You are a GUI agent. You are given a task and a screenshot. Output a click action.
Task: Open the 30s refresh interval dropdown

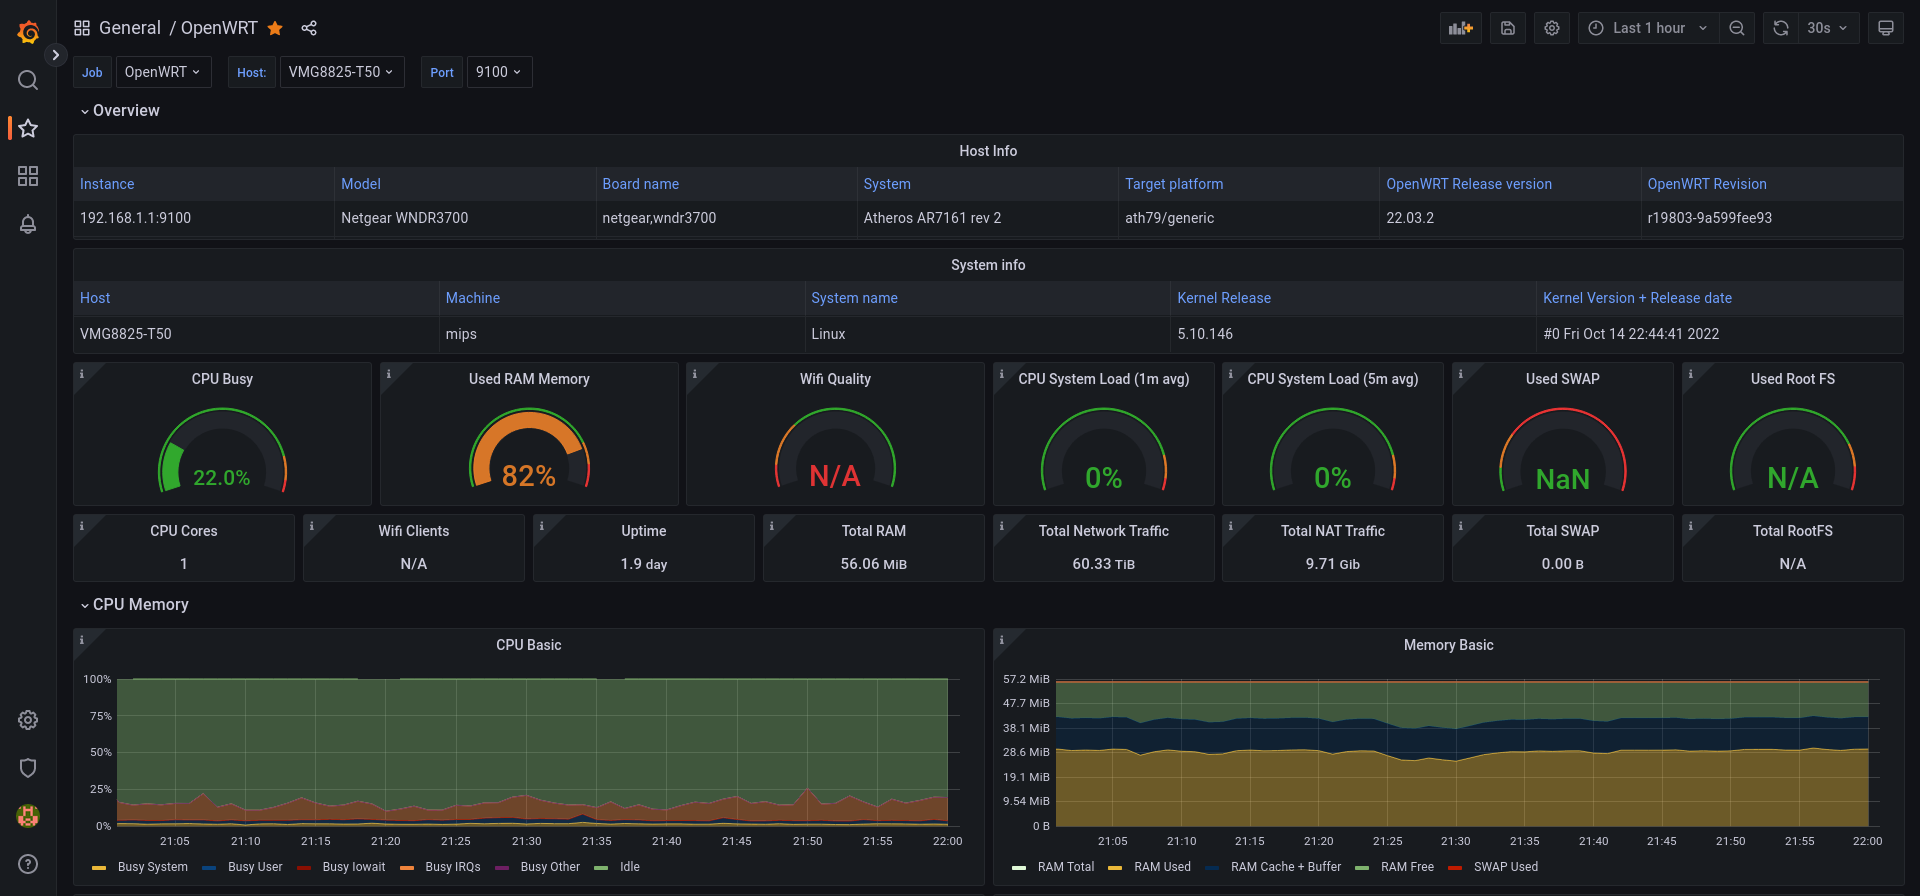[1828, 28]
